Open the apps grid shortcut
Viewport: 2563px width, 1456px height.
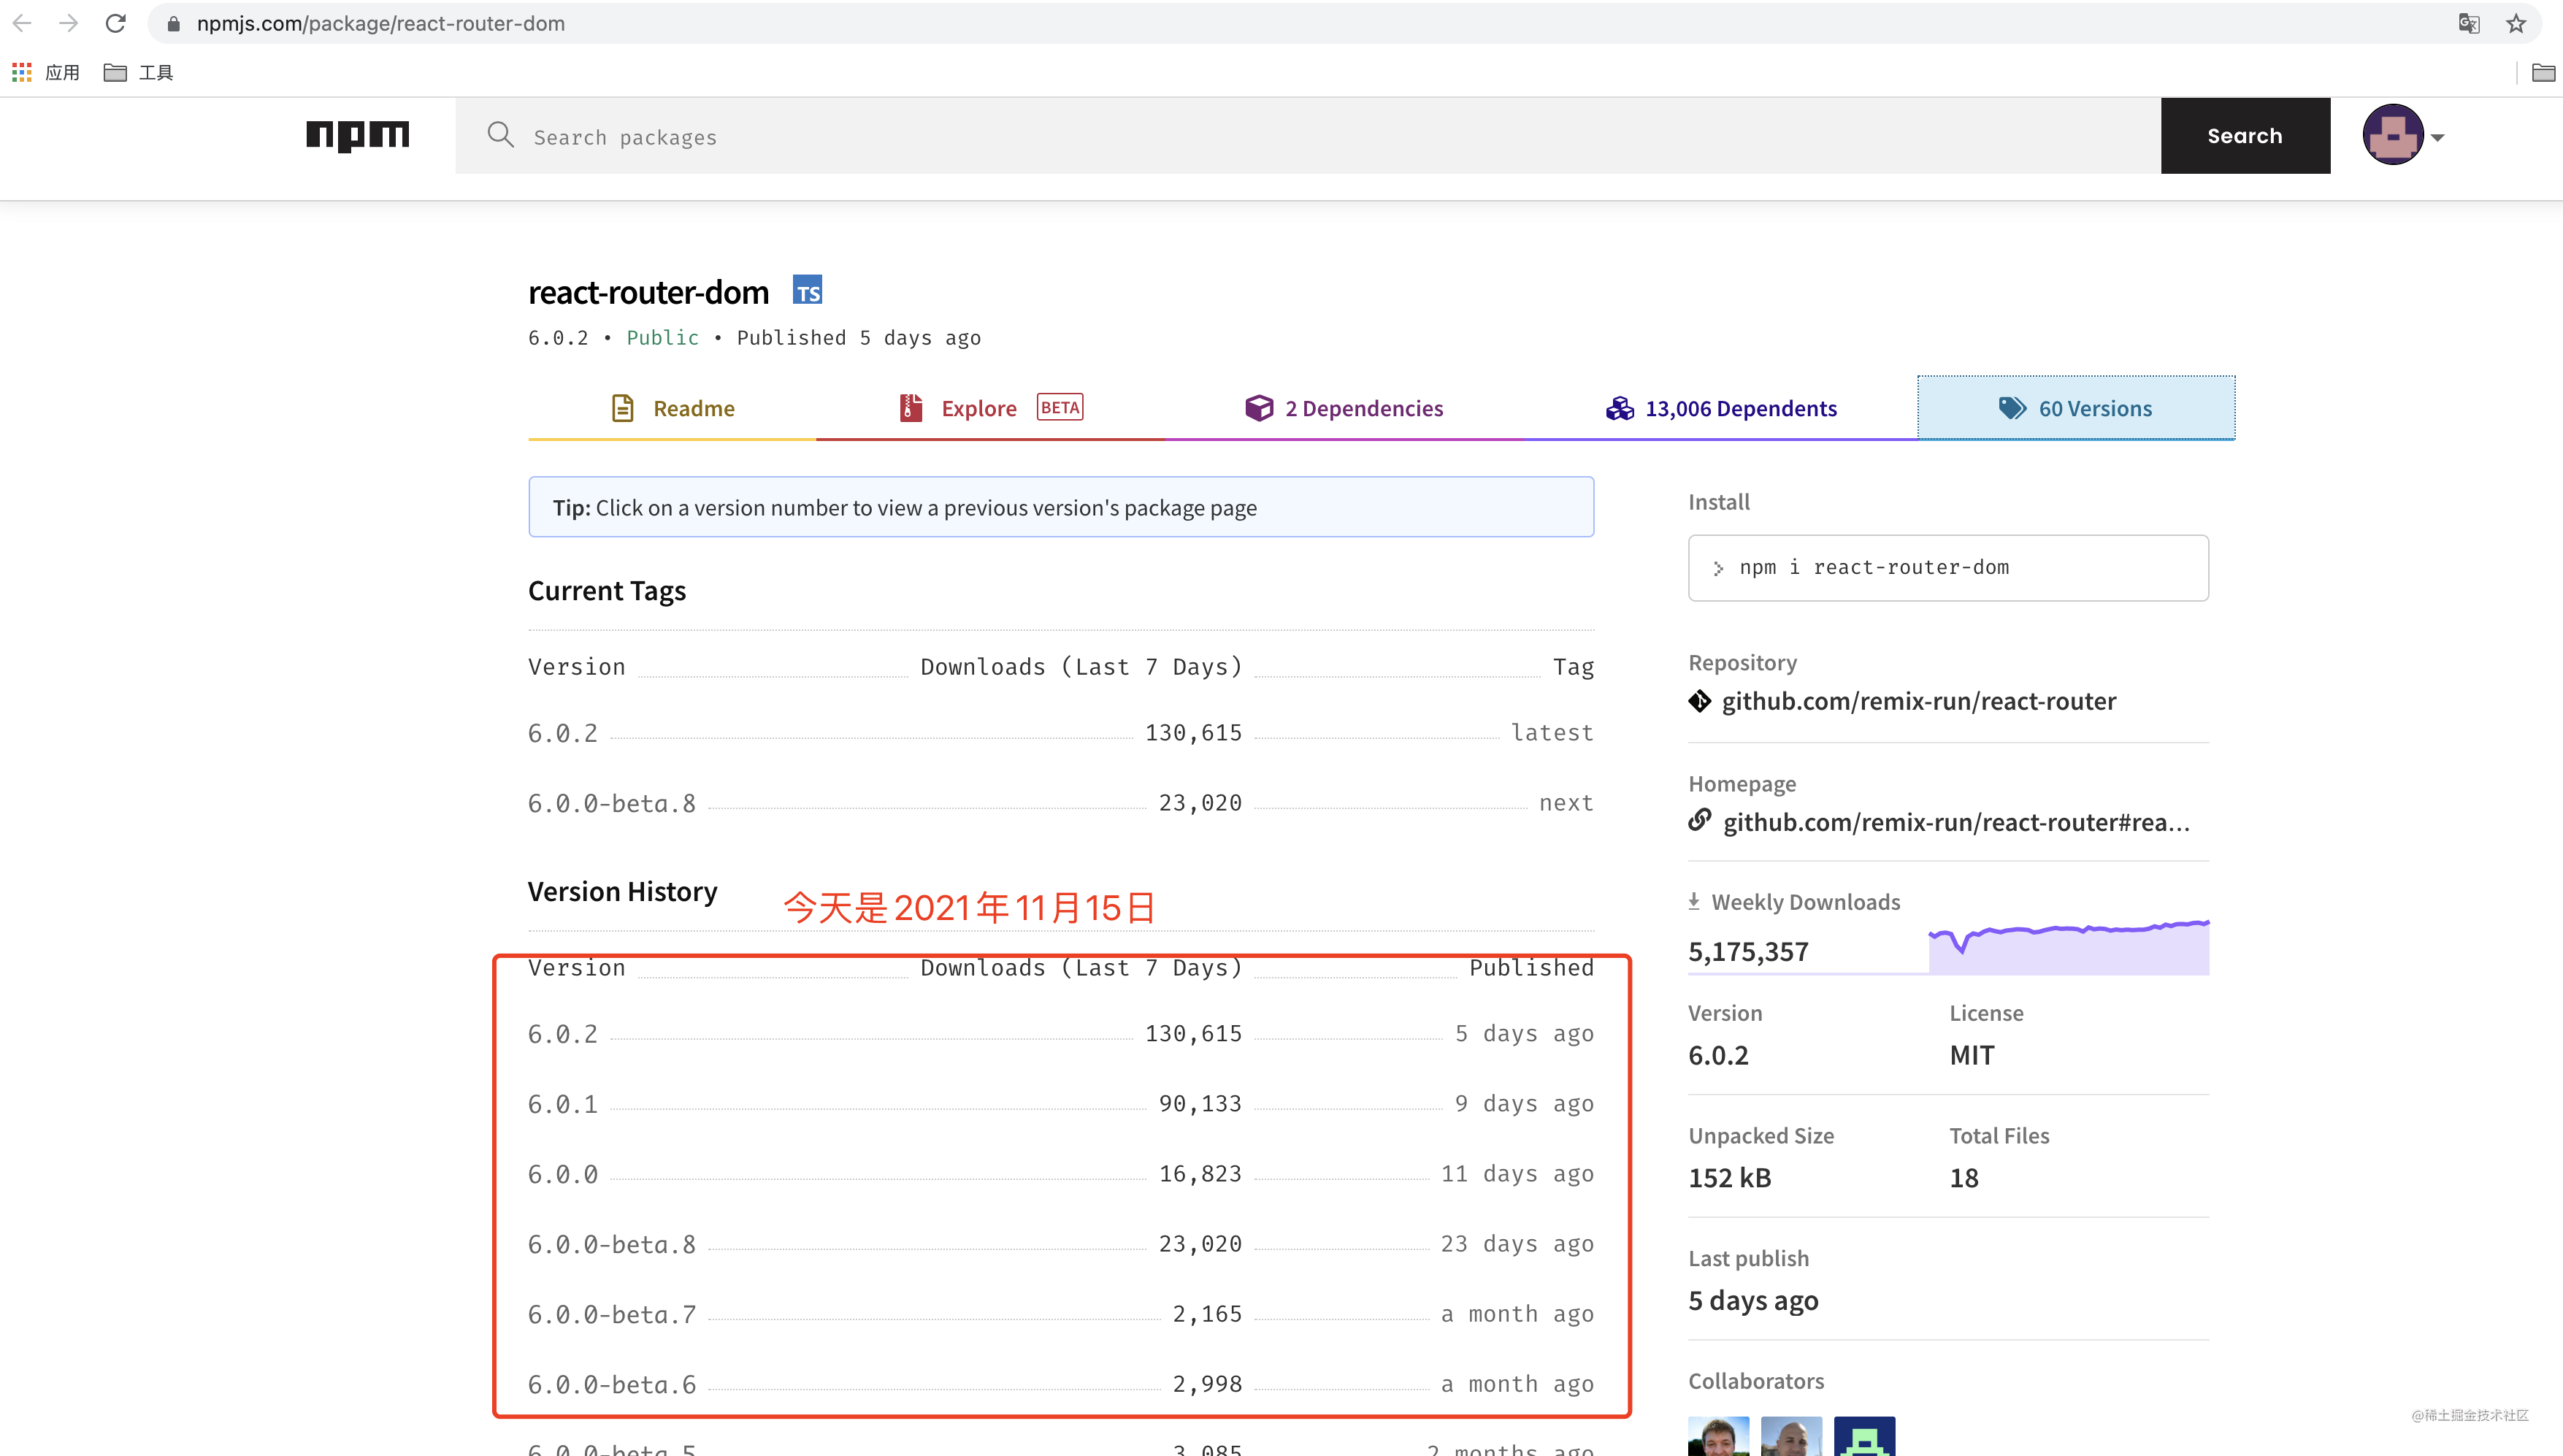point(21,72)
